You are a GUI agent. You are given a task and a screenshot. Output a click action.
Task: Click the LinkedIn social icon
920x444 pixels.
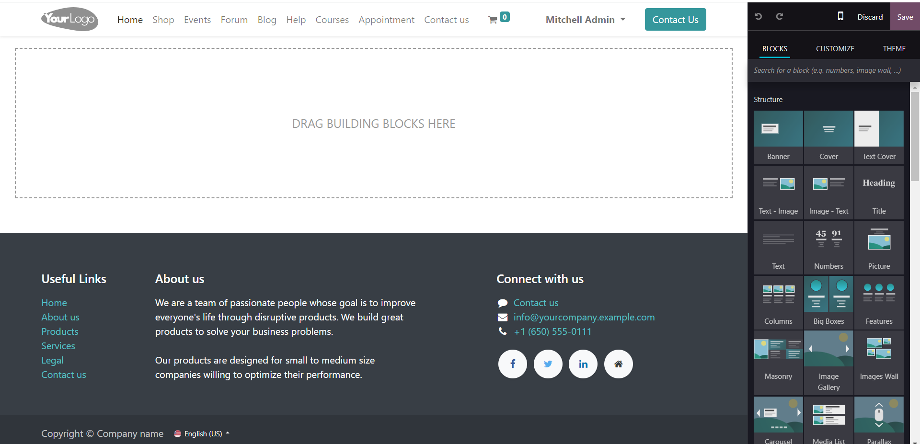583,364
